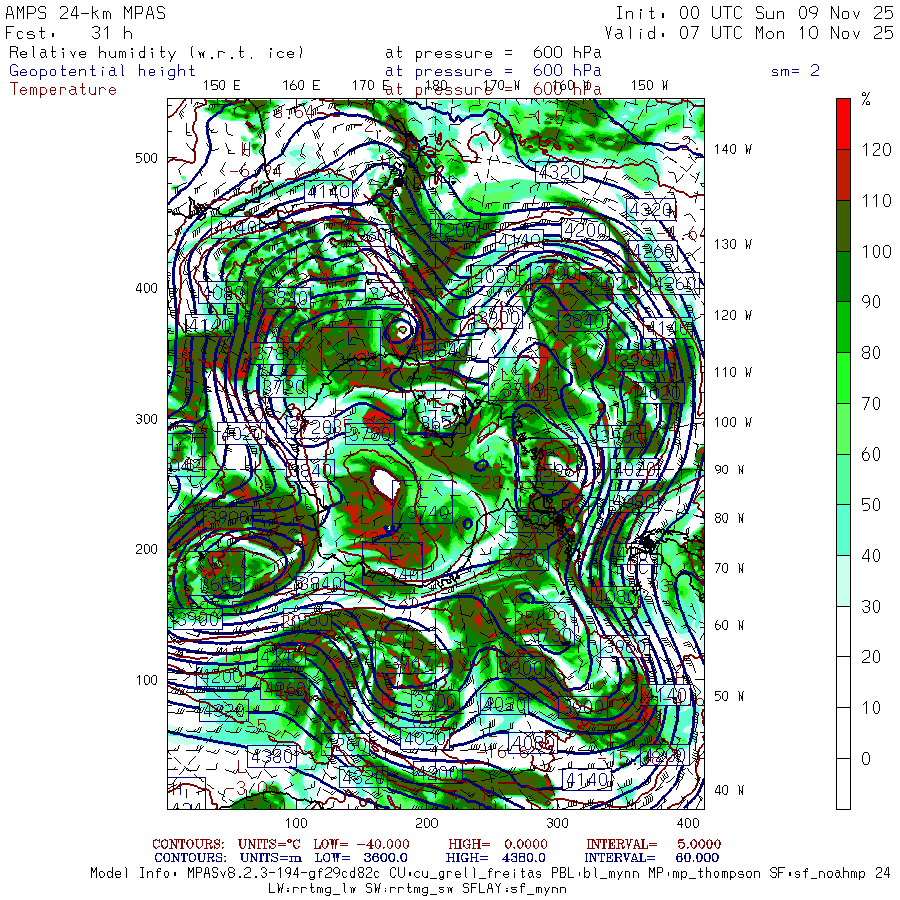Click the white swatch at the color bar bottom
Screen dimensions: 900x900
843,783
